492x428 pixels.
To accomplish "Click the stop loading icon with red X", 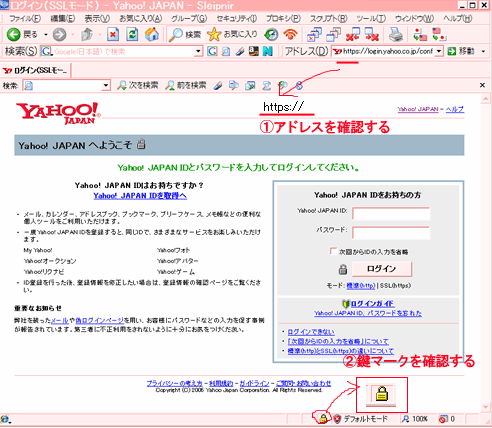I will point(113,34).
